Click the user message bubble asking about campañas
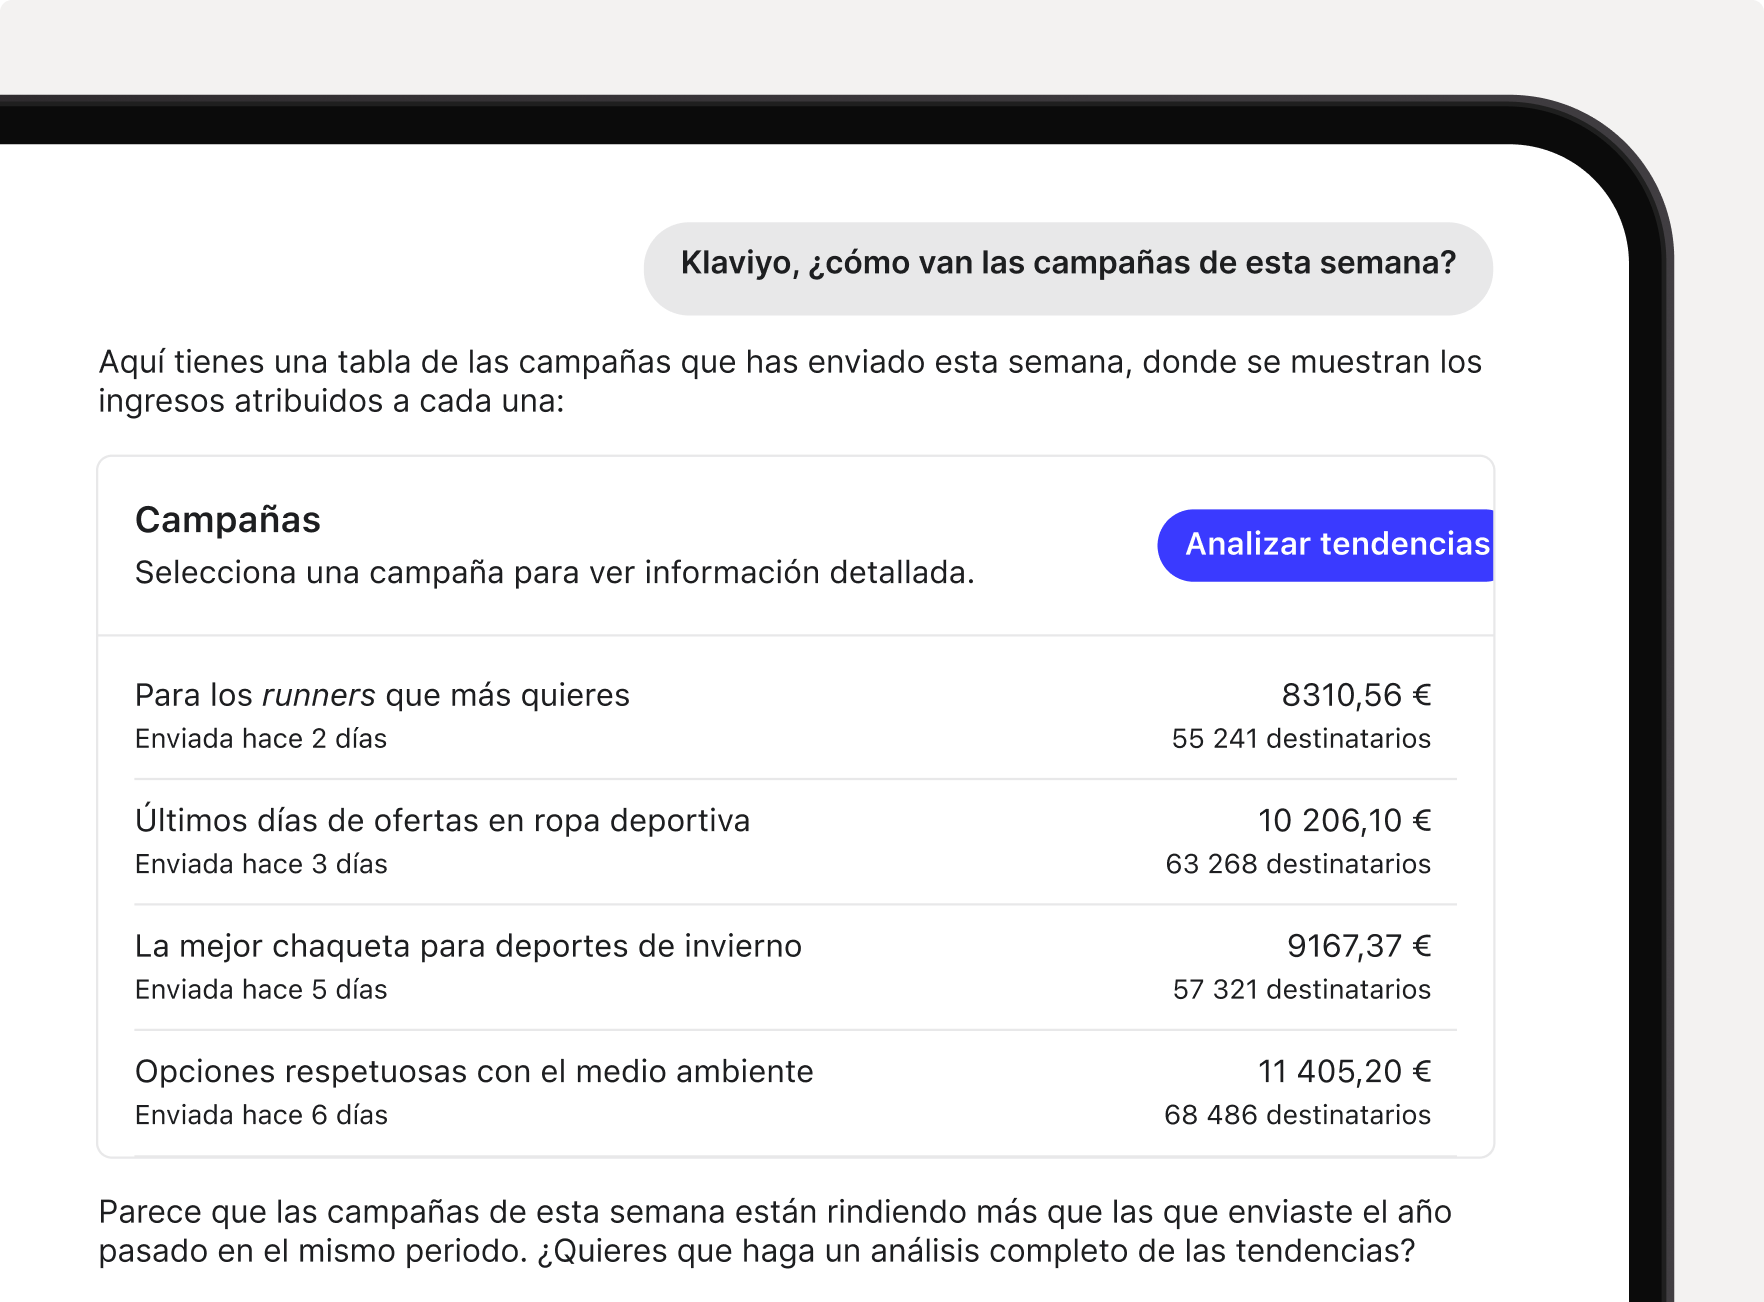Image resolution: width=1764 pixels, height=1302 pixels. point(1068,268)
